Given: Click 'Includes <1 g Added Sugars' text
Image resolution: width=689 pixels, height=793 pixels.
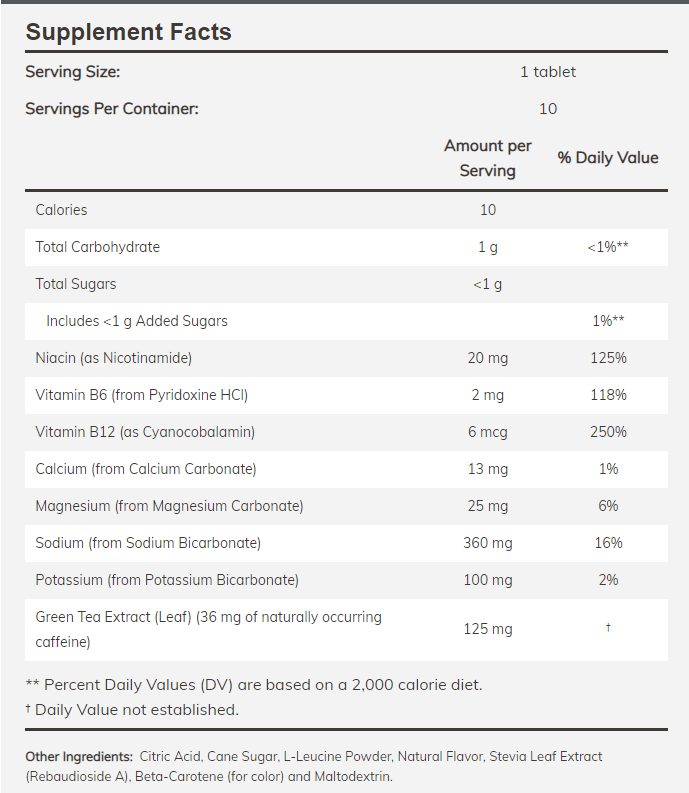Looking at the screenshot, I should (x=137, y=321).
